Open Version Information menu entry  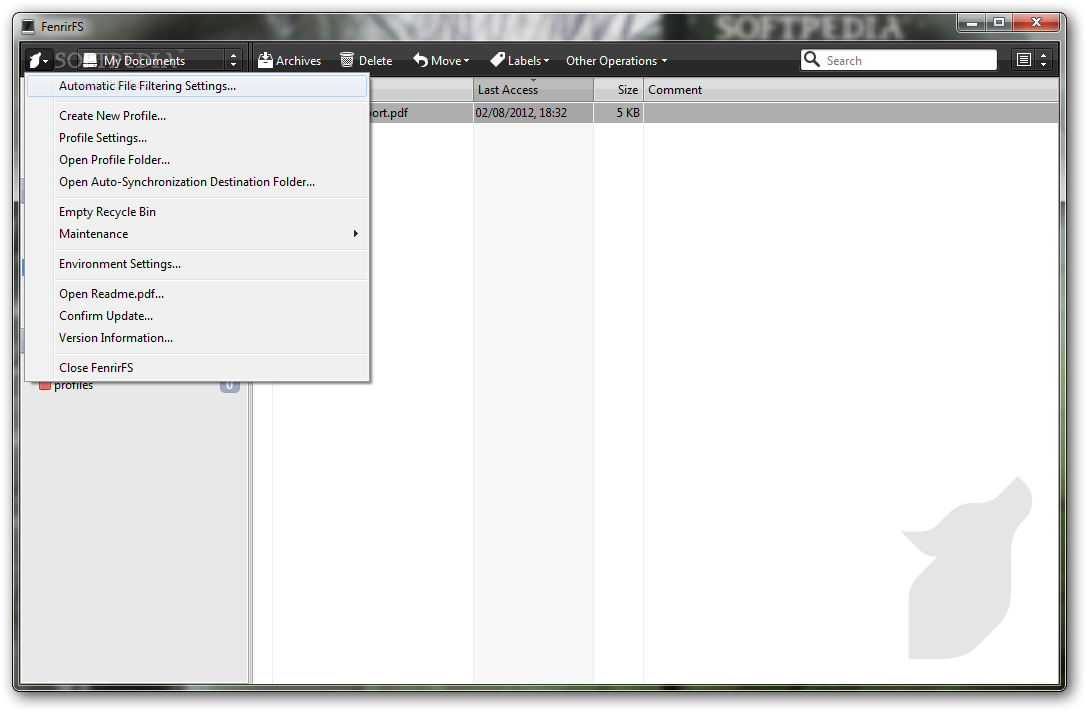pyautogui.click(x=197, y=338)
